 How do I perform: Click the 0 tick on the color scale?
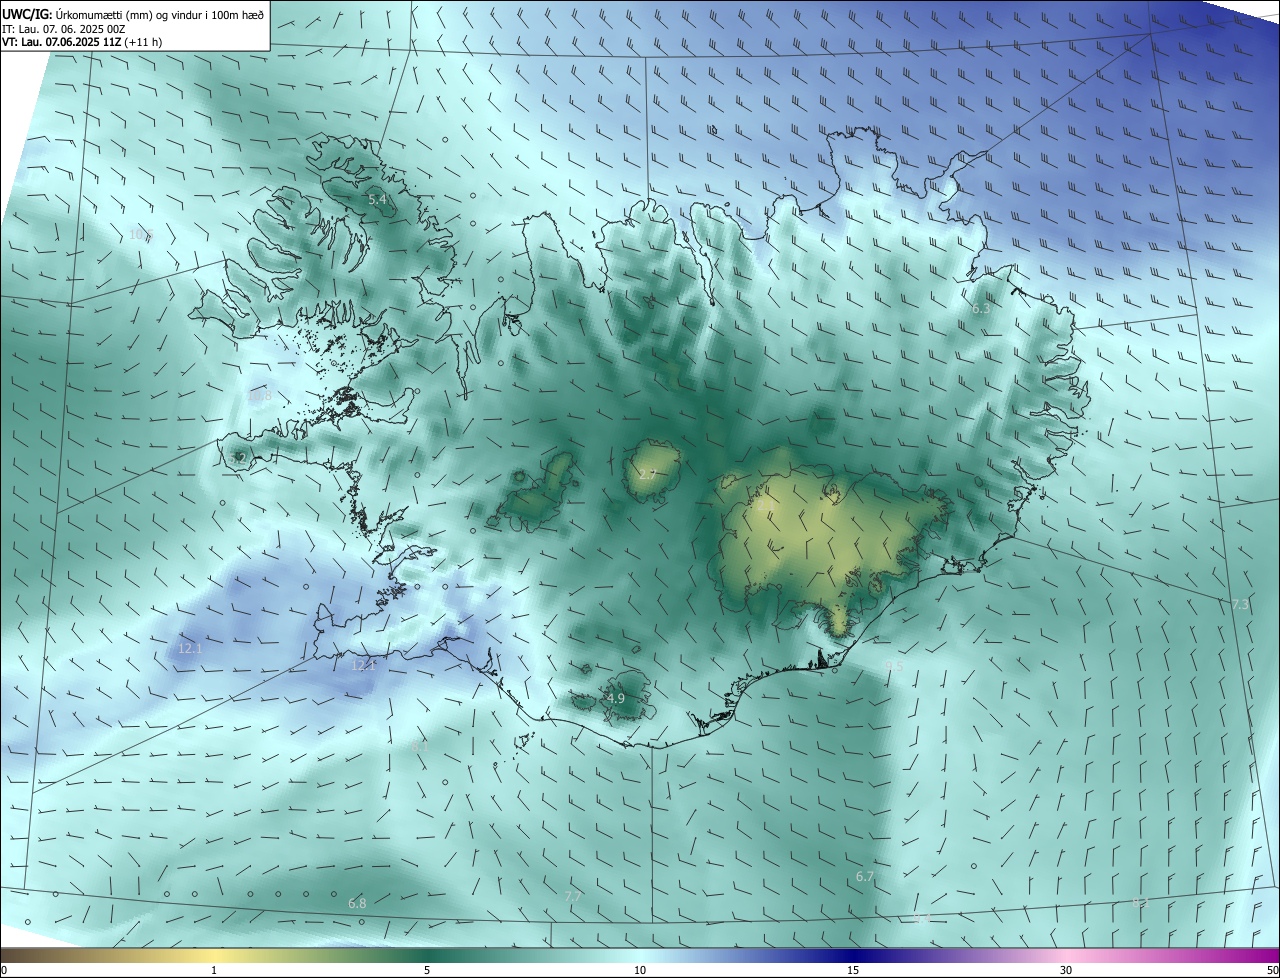4,970
